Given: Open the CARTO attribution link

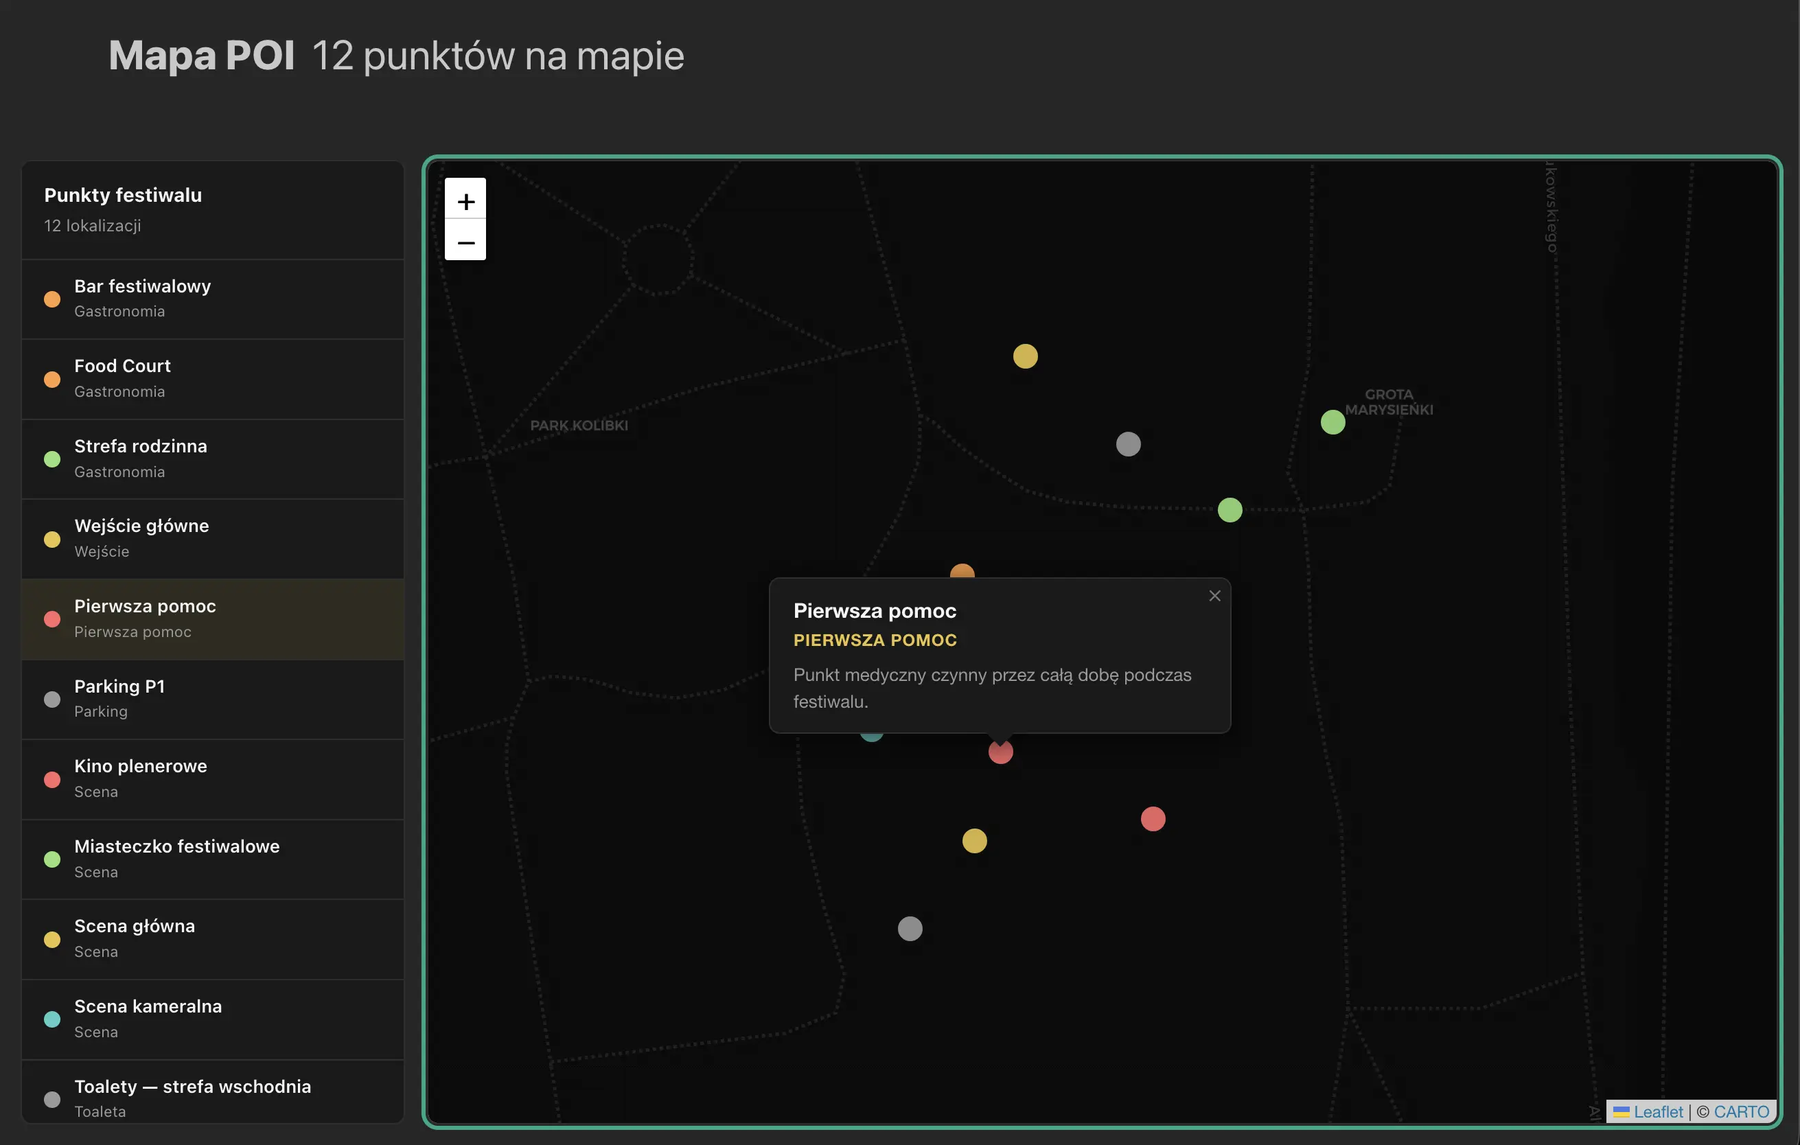Looking at the screenshot, I should tap(1741, 1112).
